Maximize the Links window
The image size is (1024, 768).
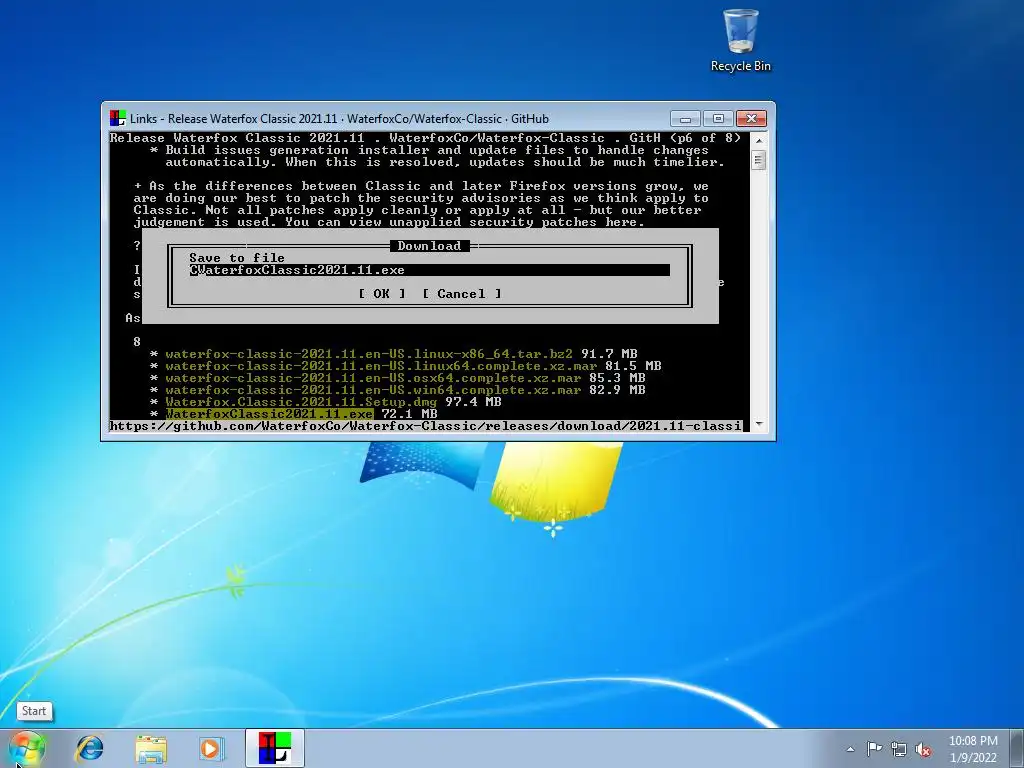718,119
